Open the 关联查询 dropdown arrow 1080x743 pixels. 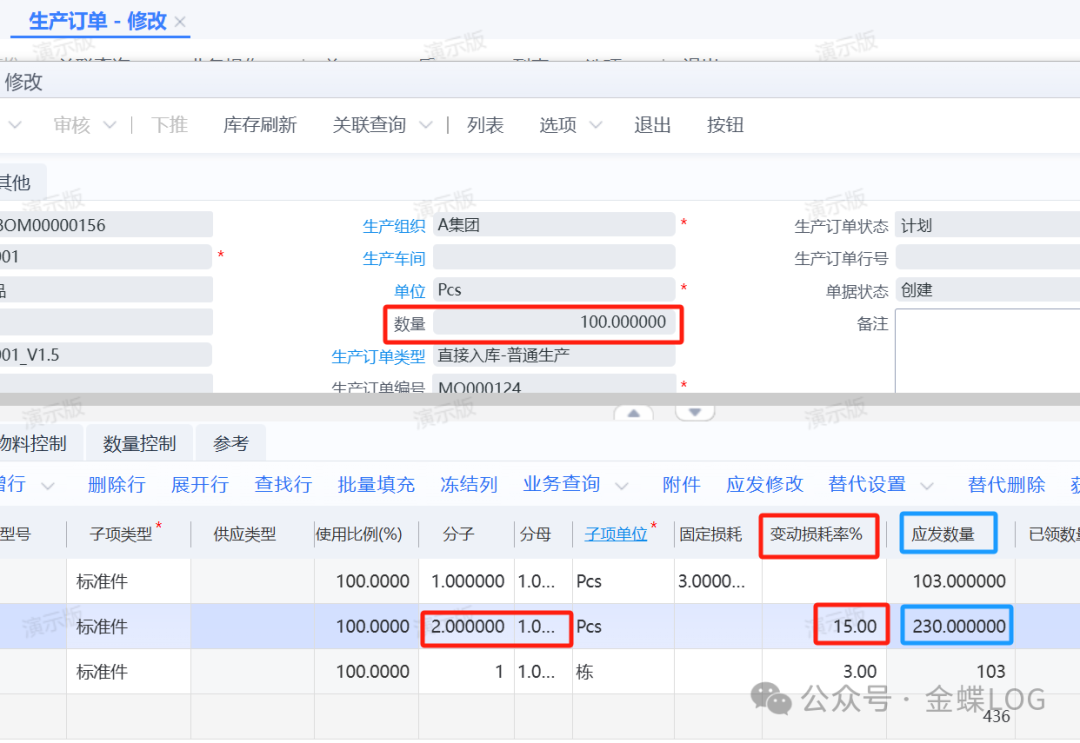pos(425,125)
